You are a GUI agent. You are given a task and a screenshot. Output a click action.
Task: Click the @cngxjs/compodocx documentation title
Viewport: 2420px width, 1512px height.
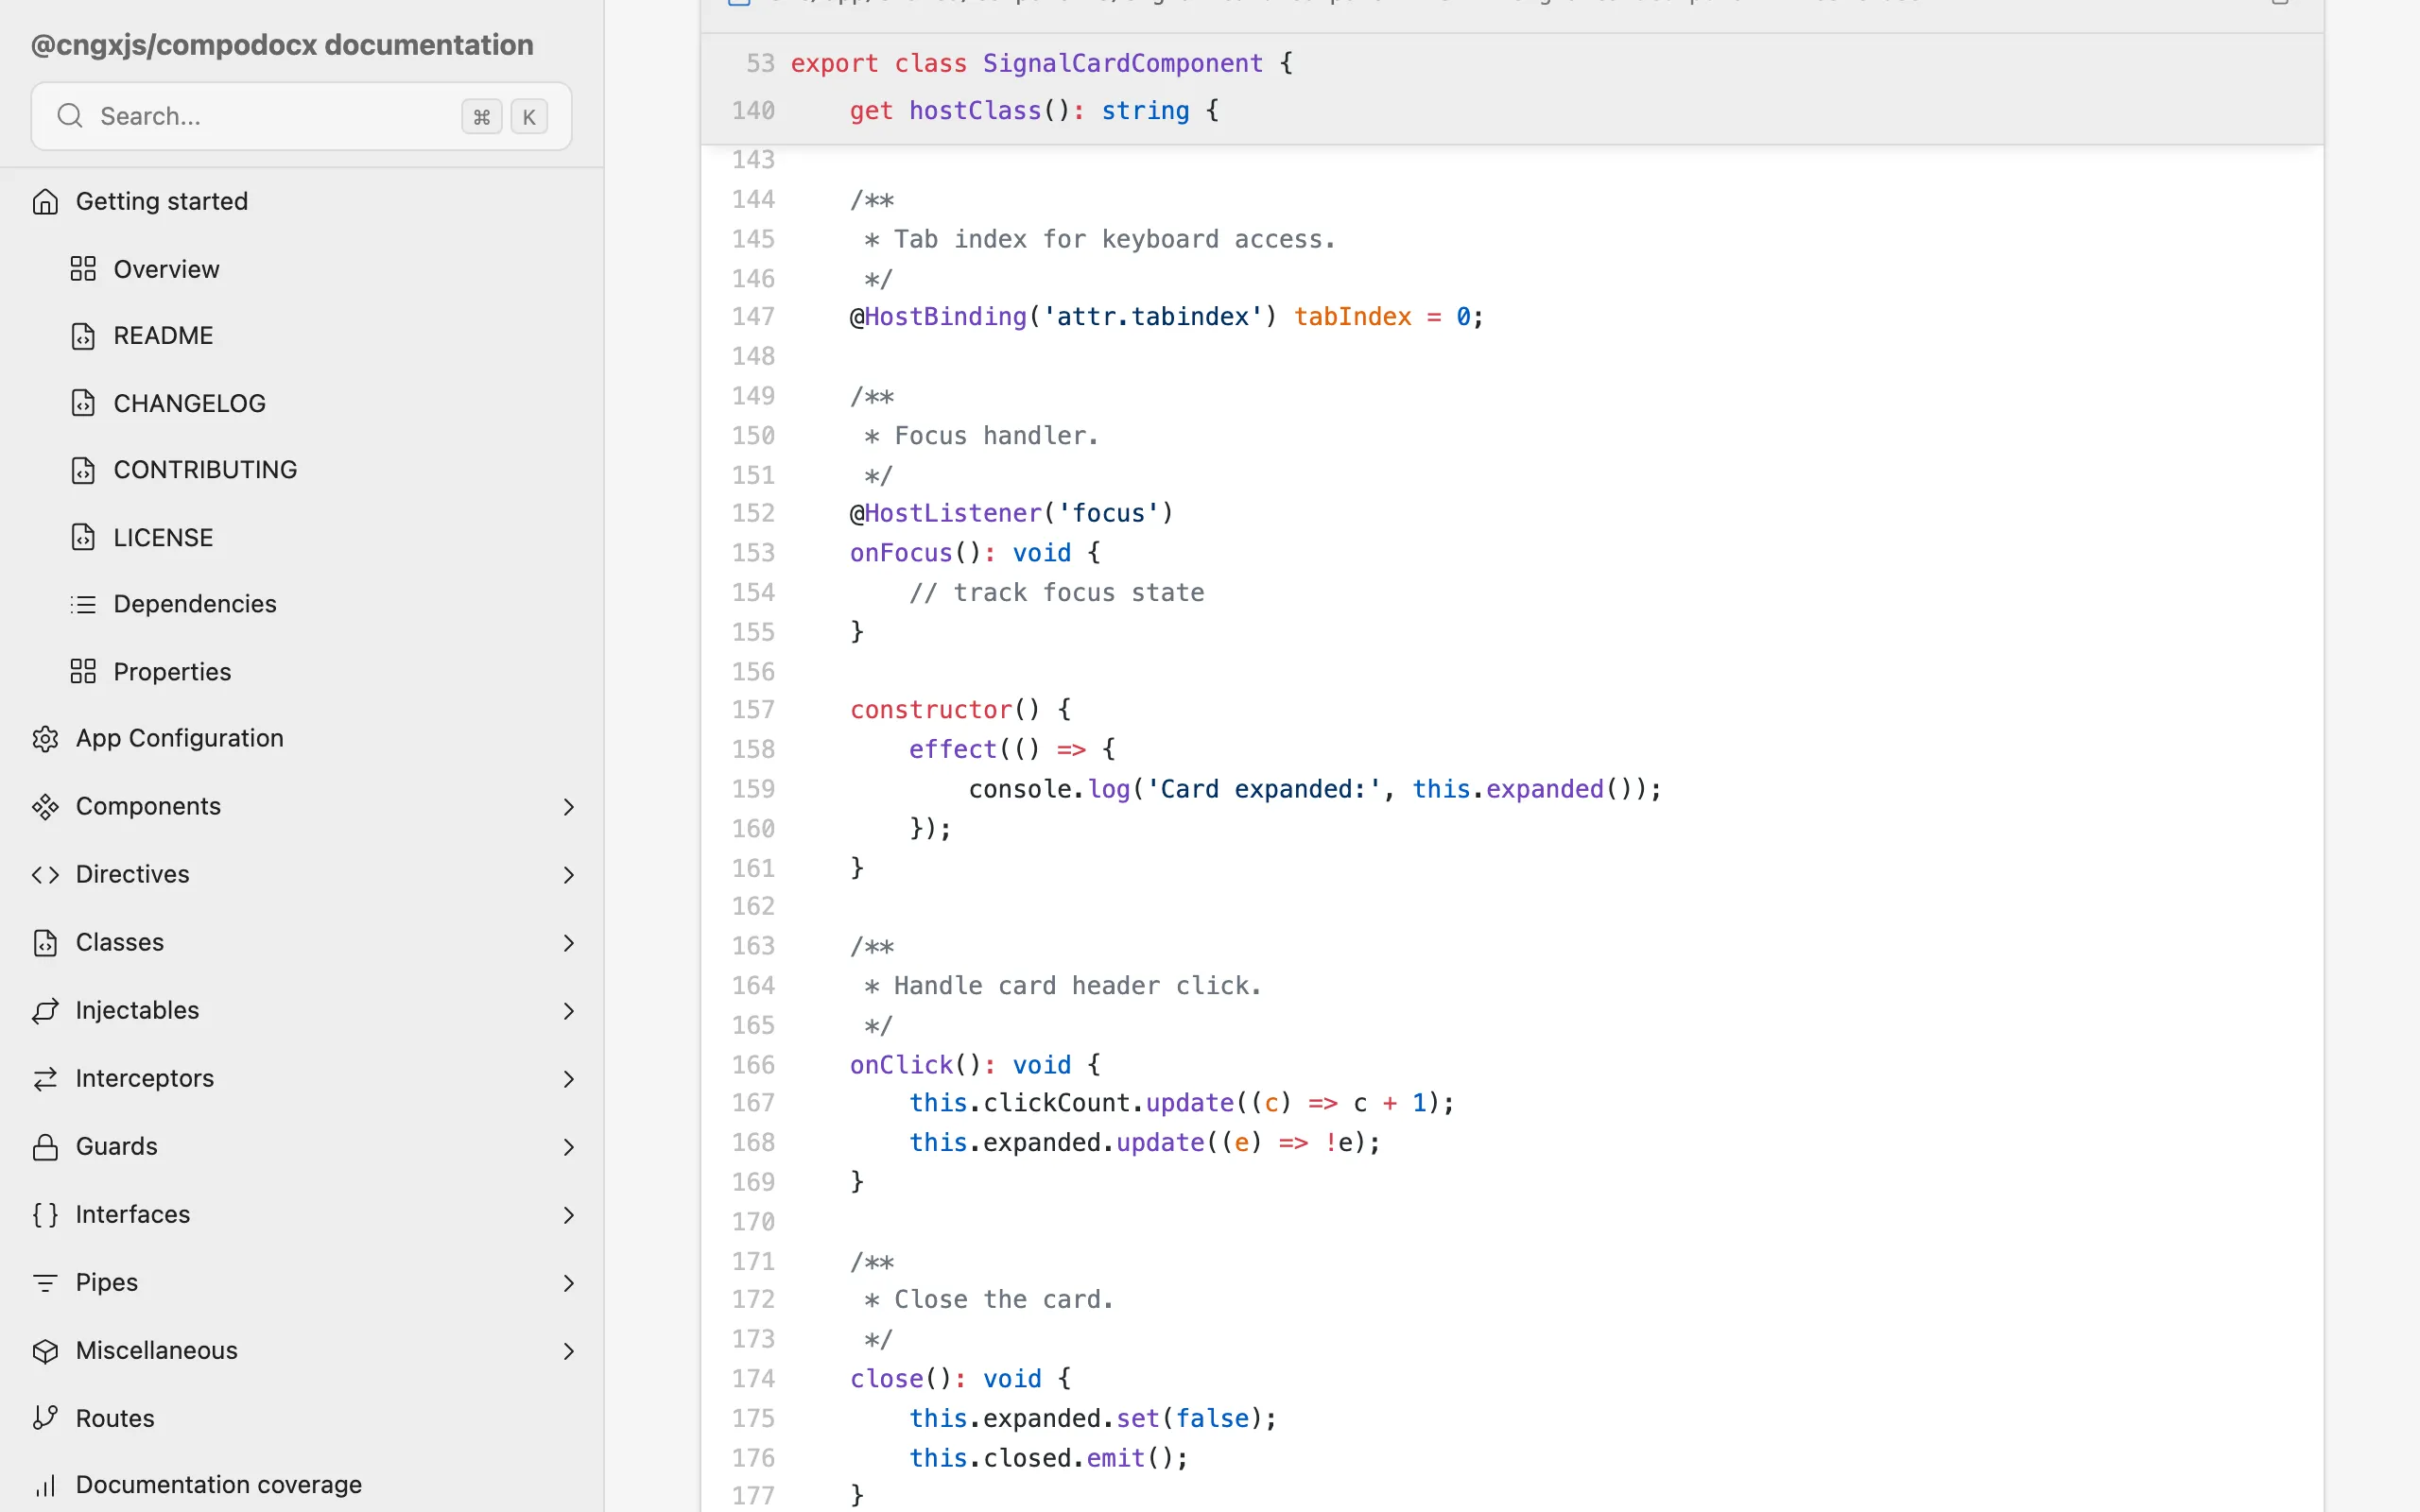click(x=282, y=45)
